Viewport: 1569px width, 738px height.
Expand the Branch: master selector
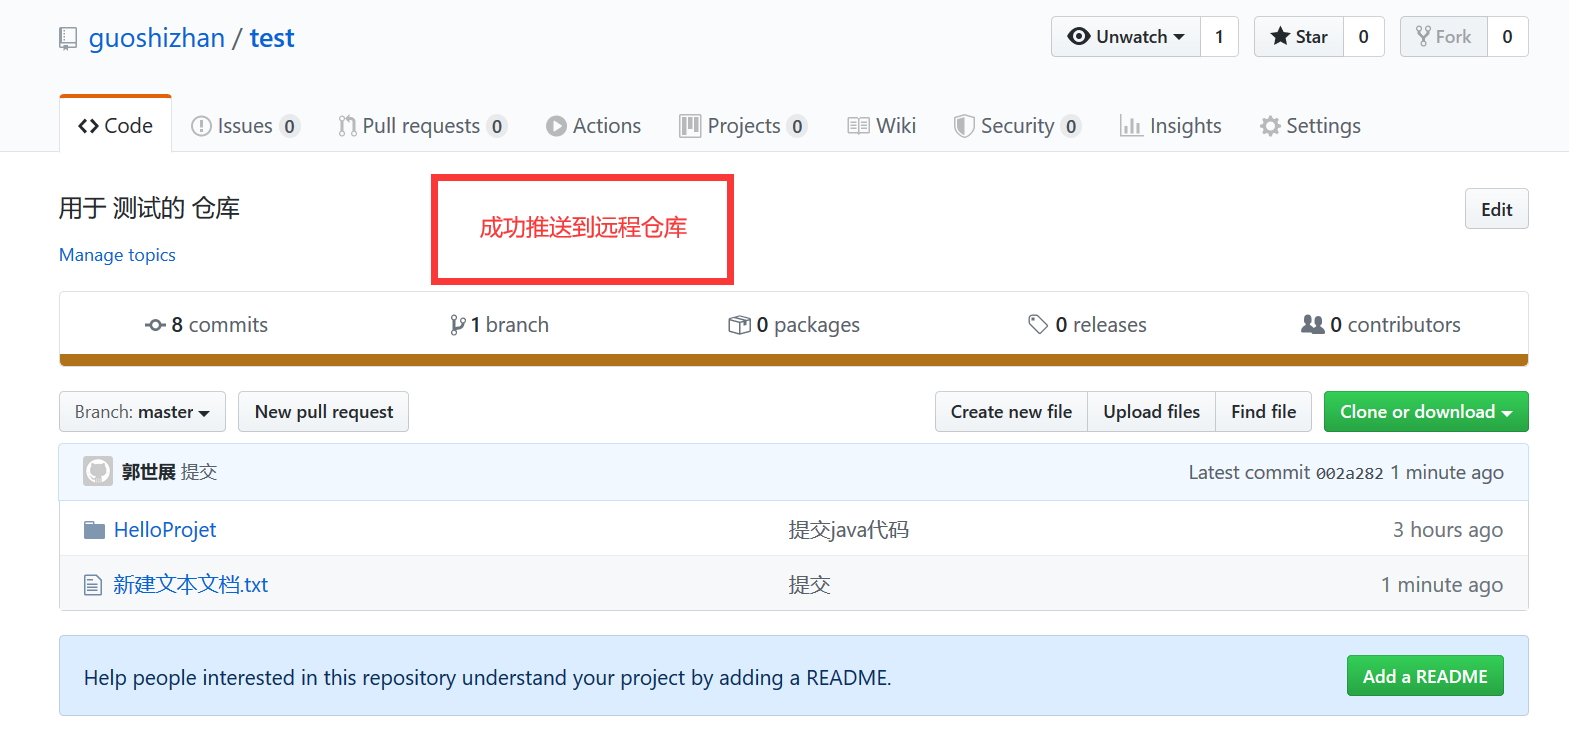[142, 412]
